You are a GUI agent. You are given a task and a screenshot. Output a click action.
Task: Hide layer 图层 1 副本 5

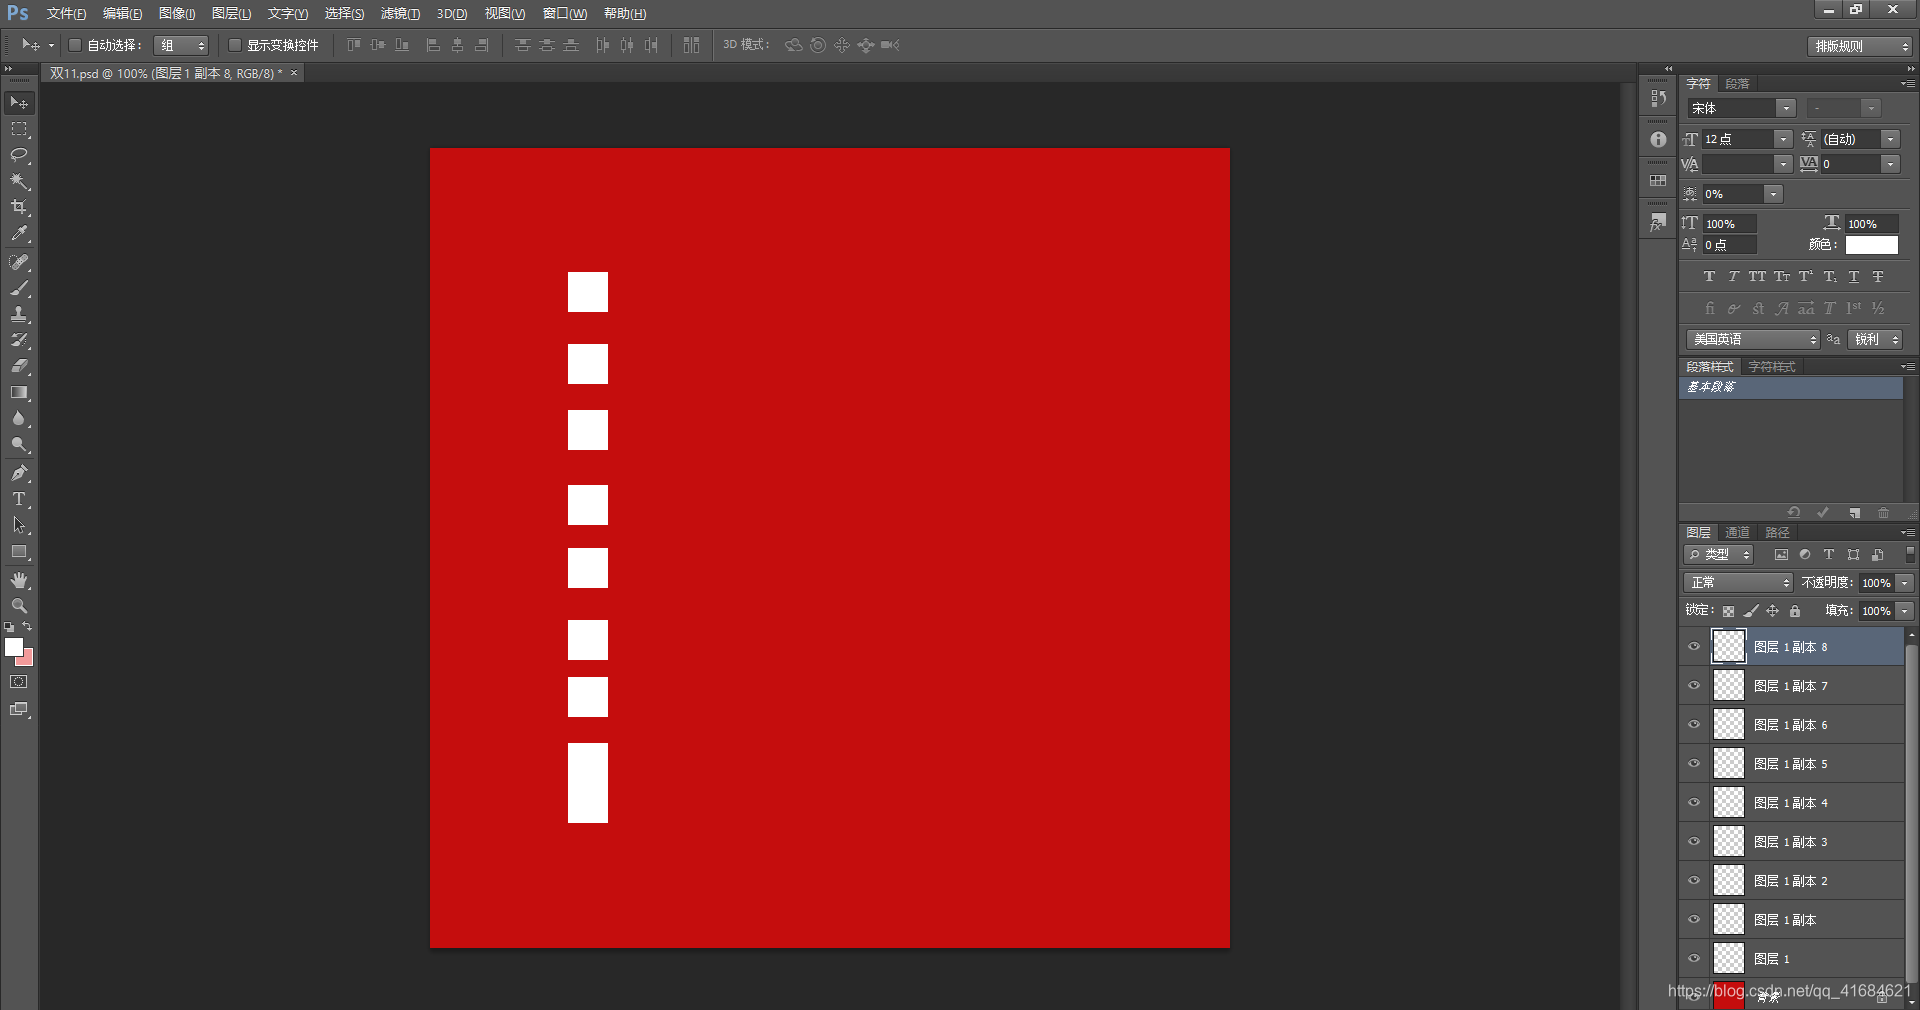click(1694, 764)
